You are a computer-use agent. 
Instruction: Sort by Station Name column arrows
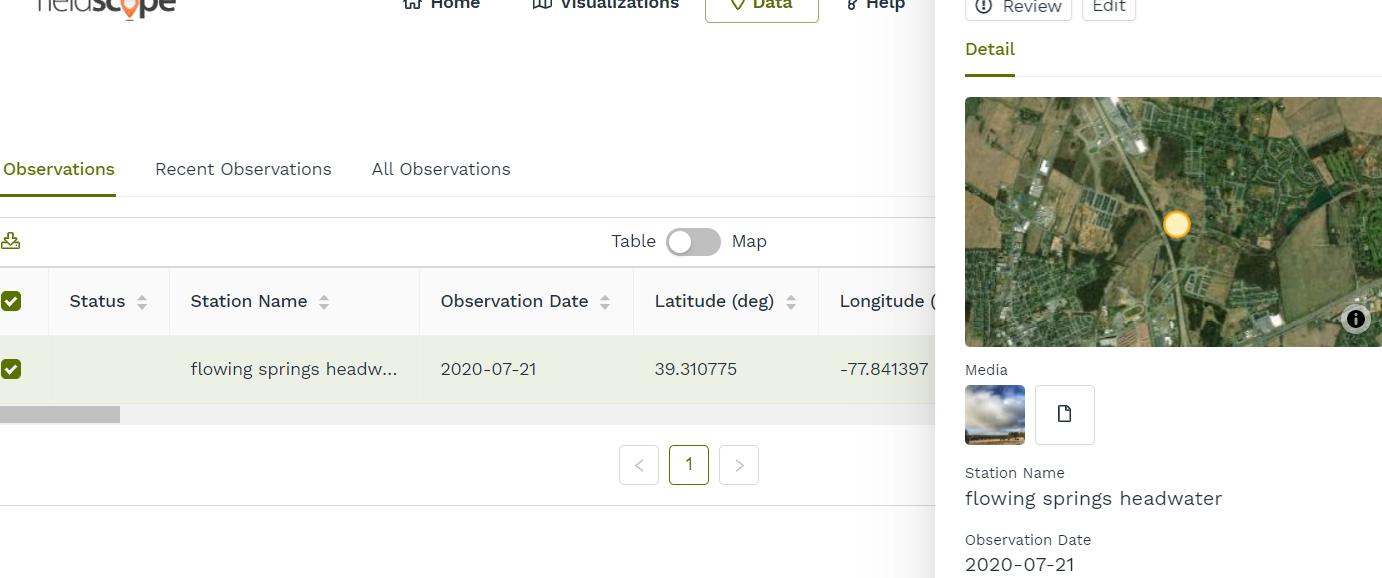324,302
